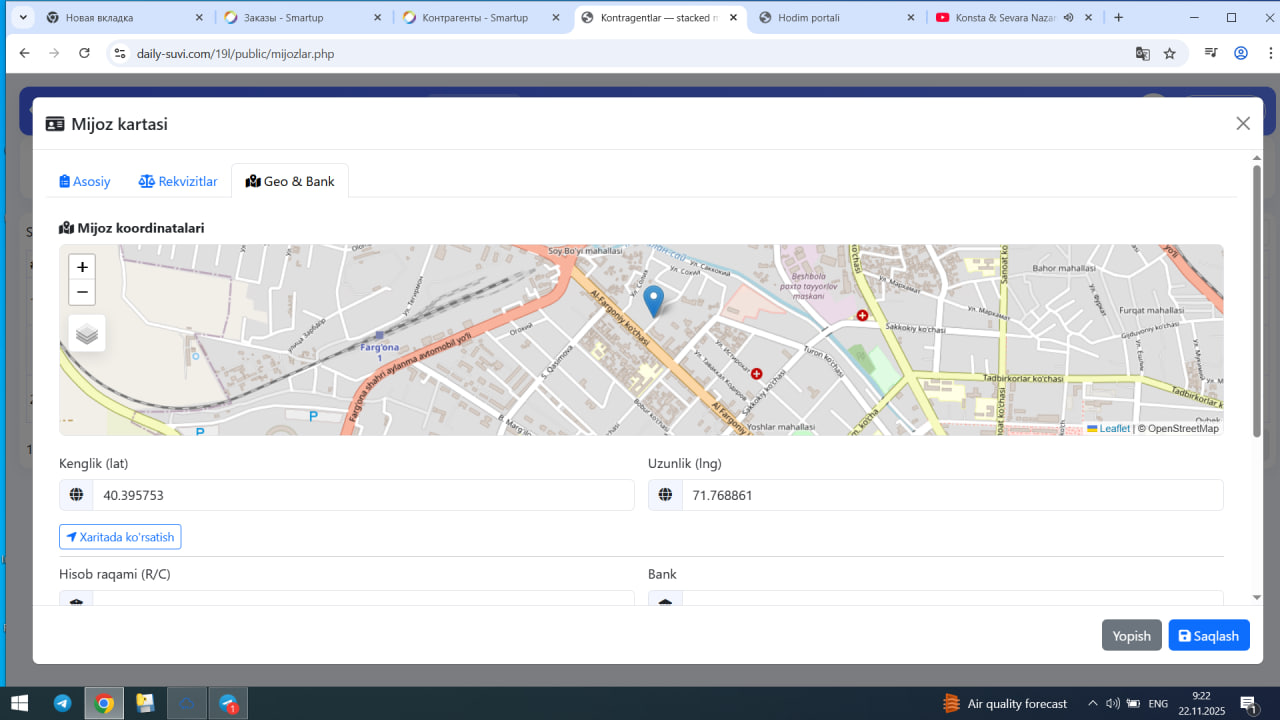1280x720 pixels.
Task: Click the Kenglik (lat) input field
Action: coord(362,495)
